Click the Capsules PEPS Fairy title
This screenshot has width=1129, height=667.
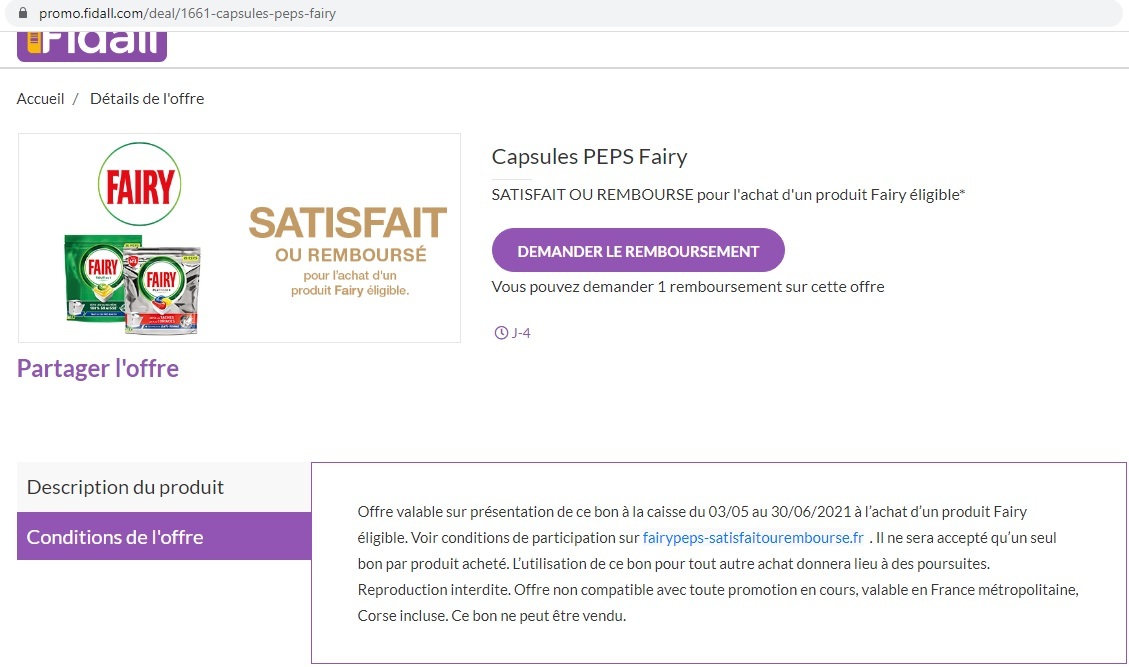point(590,157)
